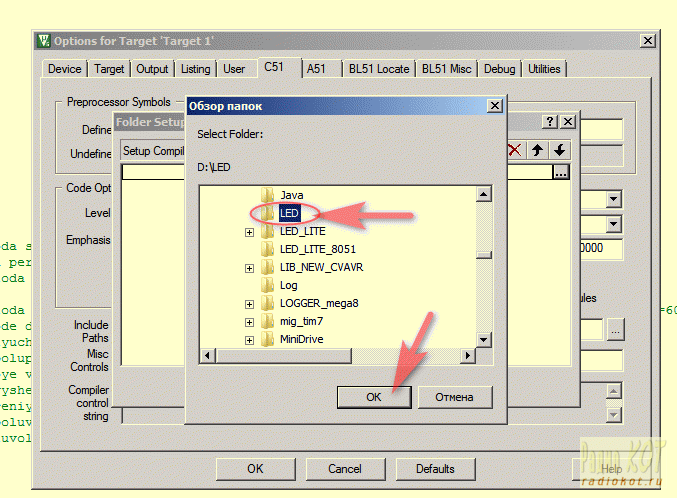This screenshot has width=677, height=498.
Task: Switch to the Device tab
Action: (x=65, y=69)
